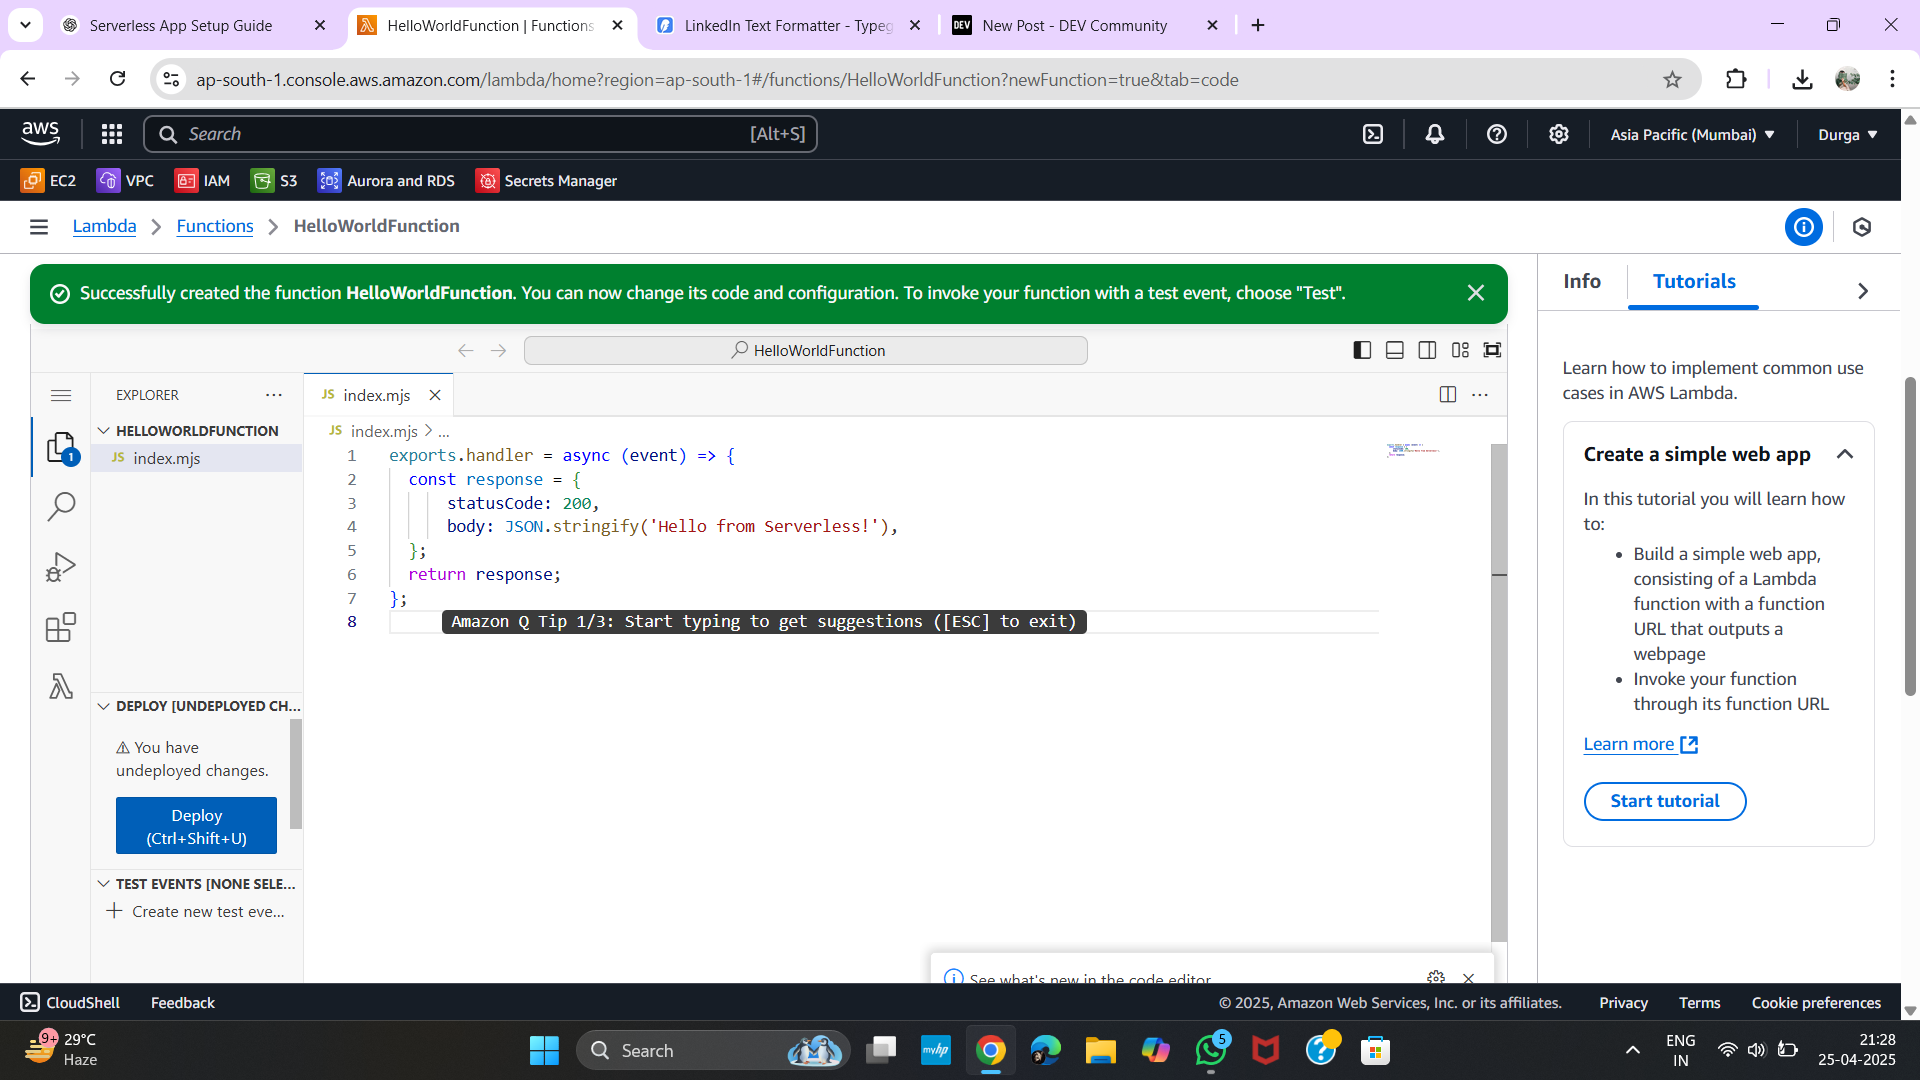Open CloudShell in the footer
The height and width of the screenshot is (1080, 1920).
70,1002
